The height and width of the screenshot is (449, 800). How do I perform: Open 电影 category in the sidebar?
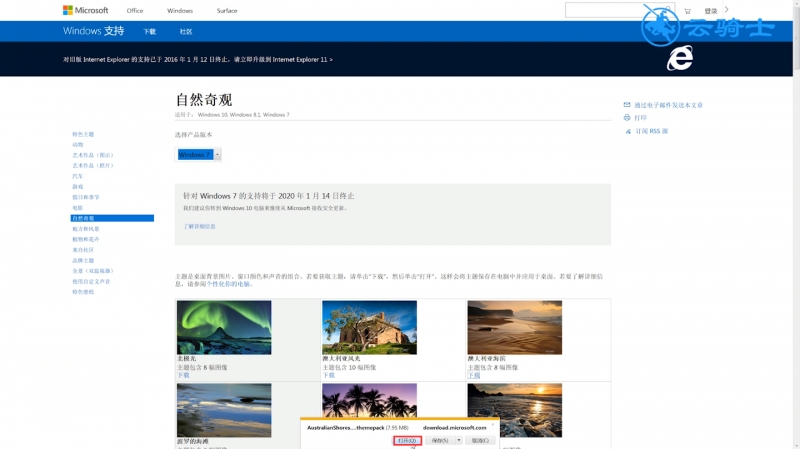pyautogui.click(x=78, y=208)
